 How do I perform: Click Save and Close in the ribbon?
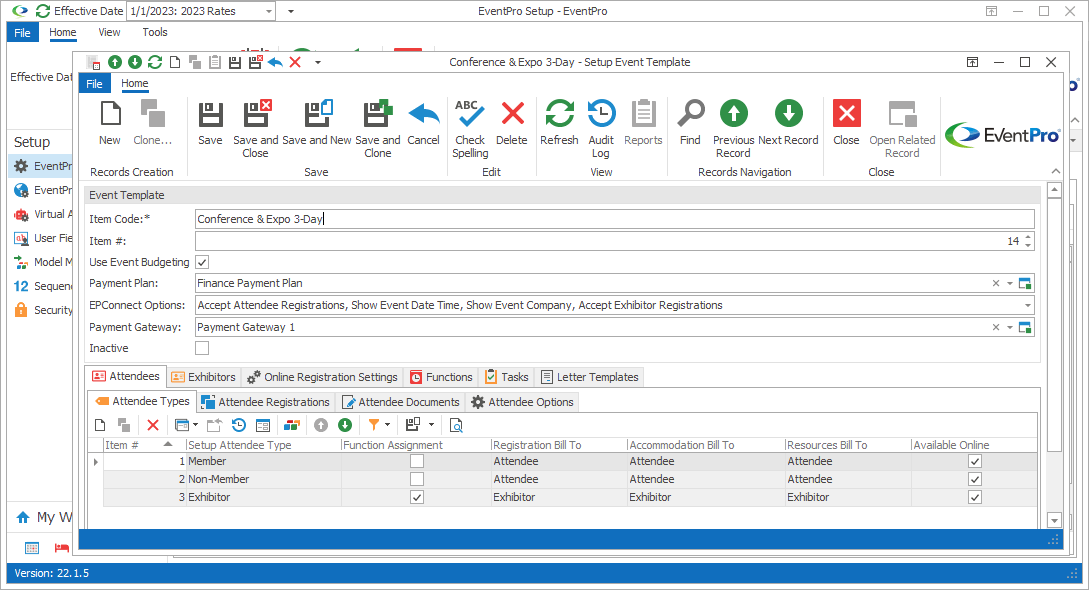pyautogui.click(x=256, y=129)
